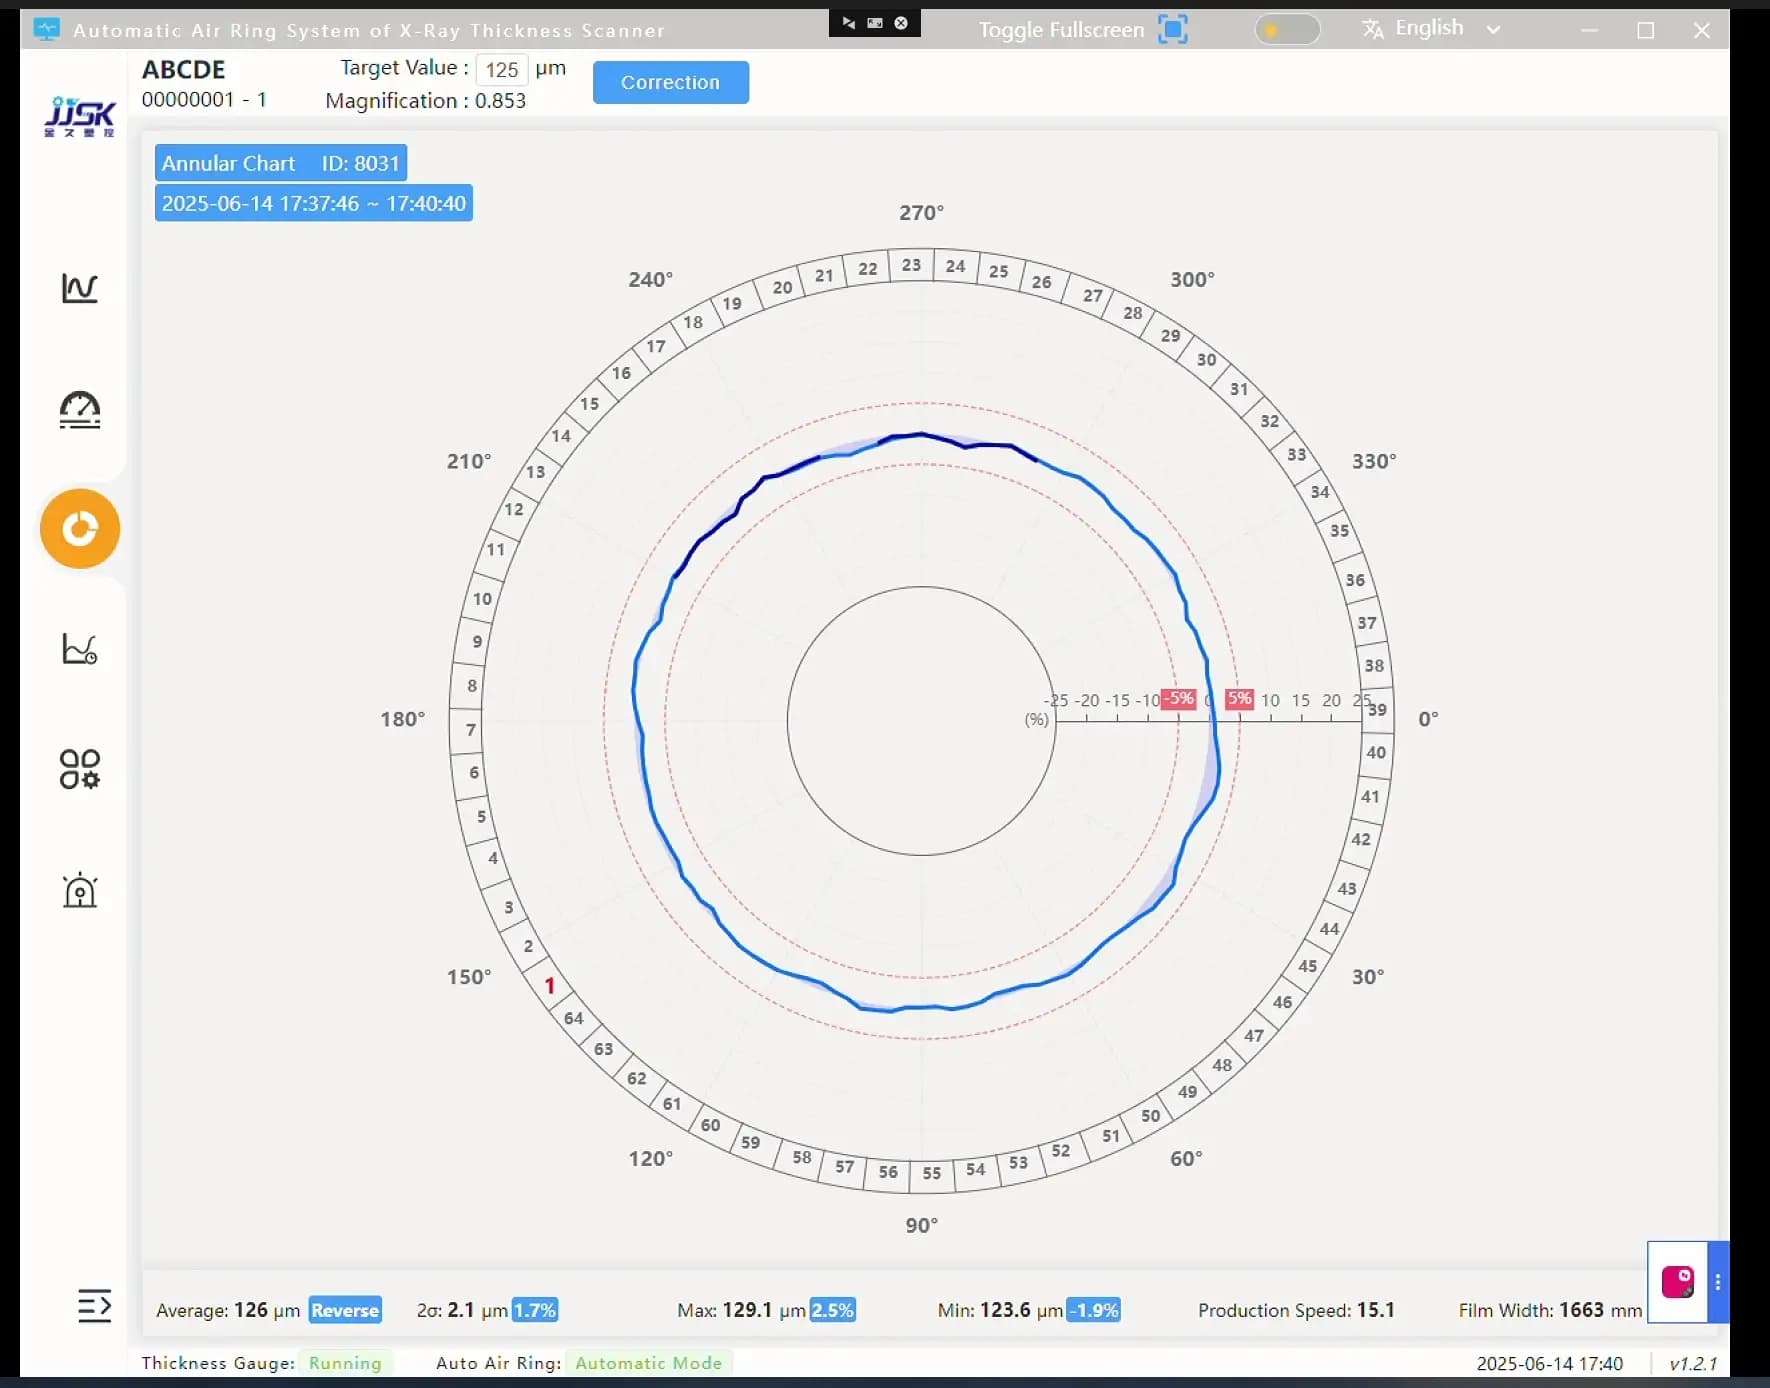1770x1388 pixels.
Task: Open the English language dropdown
Action: tap(1431, 29)
